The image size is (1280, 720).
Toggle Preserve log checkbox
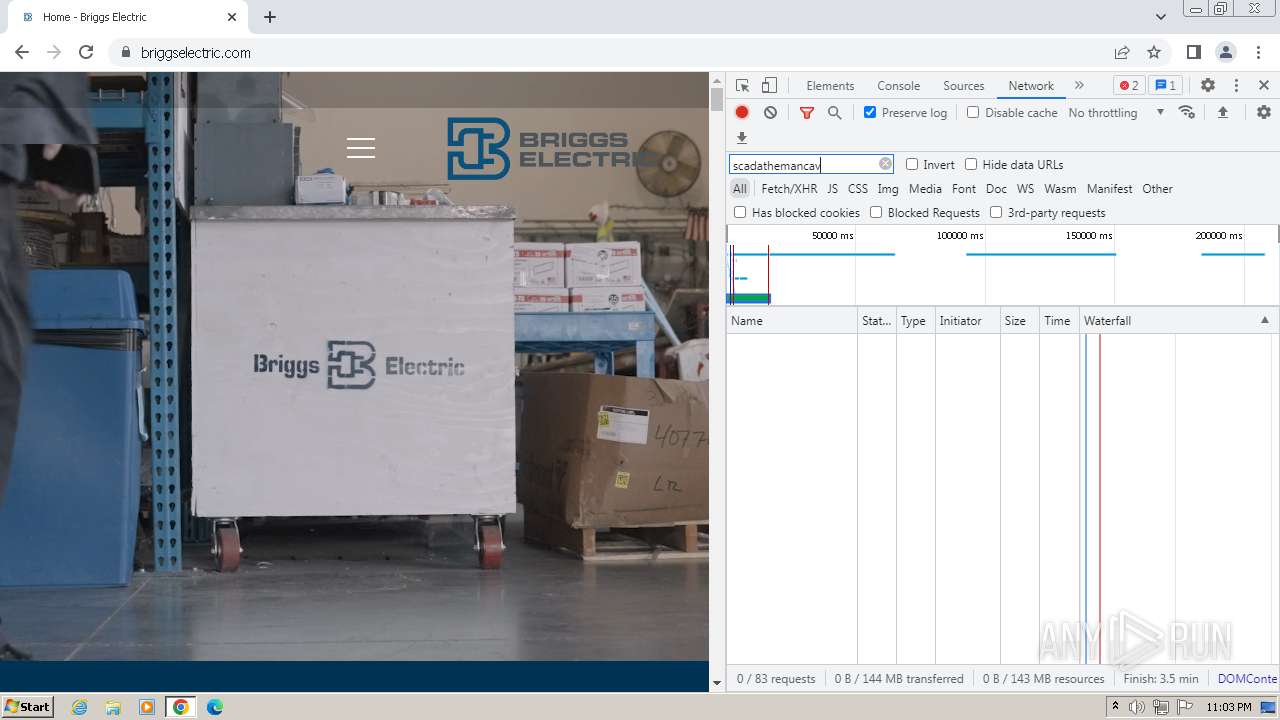[870, 112]
